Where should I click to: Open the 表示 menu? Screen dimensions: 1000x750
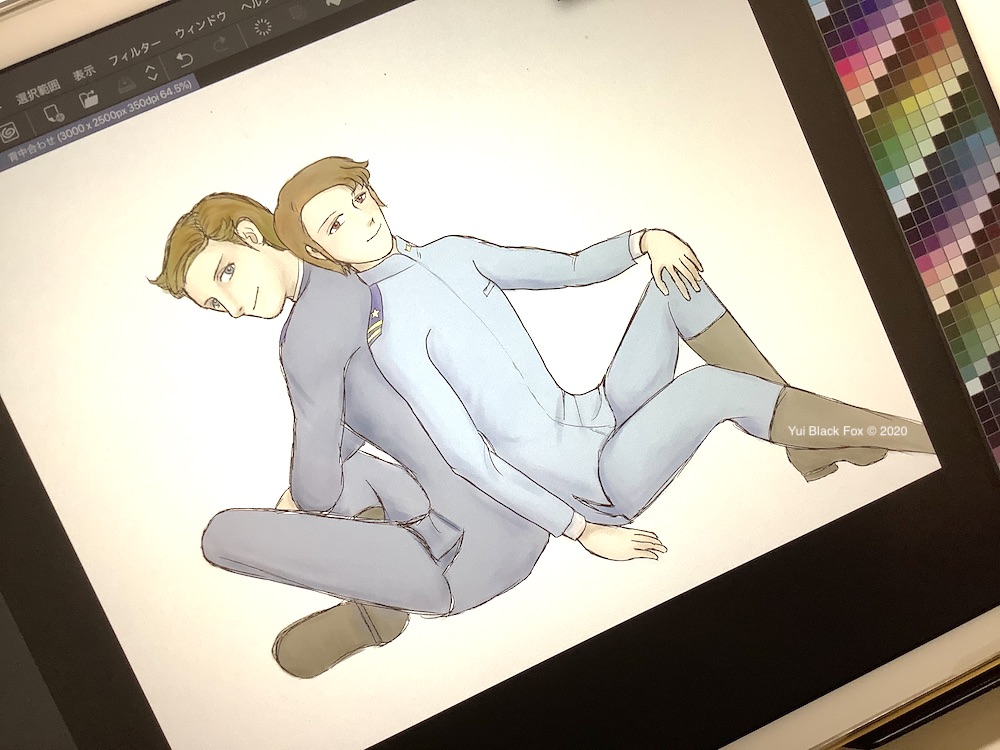[84, 74]
